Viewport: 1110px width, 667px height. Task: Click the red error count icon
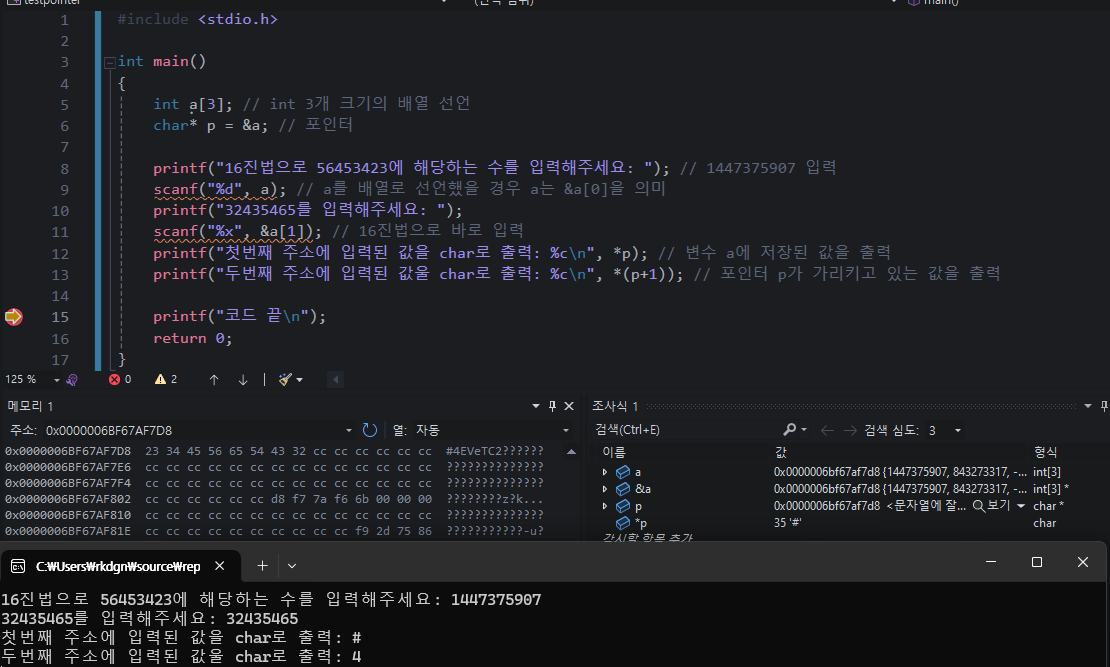click(114, 380)
